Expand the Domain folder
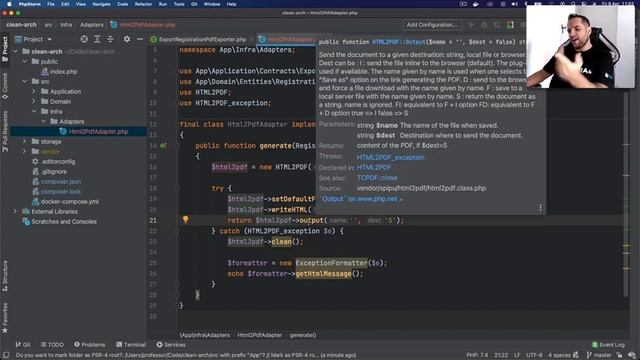This screenshot has width=640, height=360. click(x=34, y=101)
